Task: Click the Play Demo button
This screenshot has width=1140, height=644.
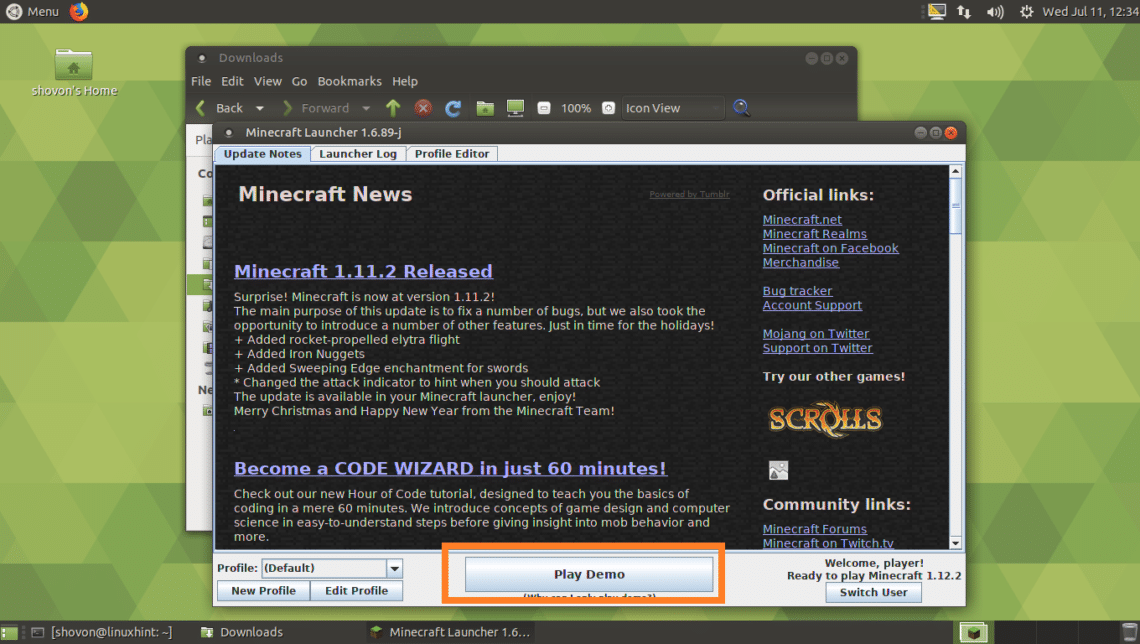Action: [x=589, y=574]
